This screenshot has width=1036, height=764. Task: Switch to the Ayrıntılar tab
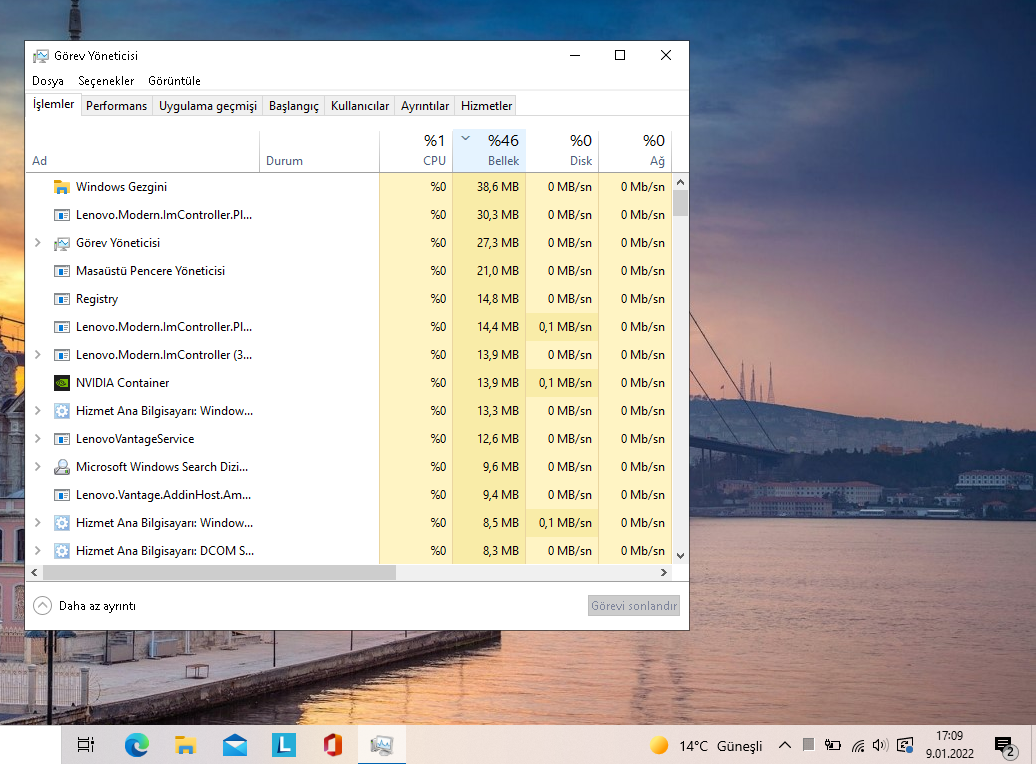(425, 106)
